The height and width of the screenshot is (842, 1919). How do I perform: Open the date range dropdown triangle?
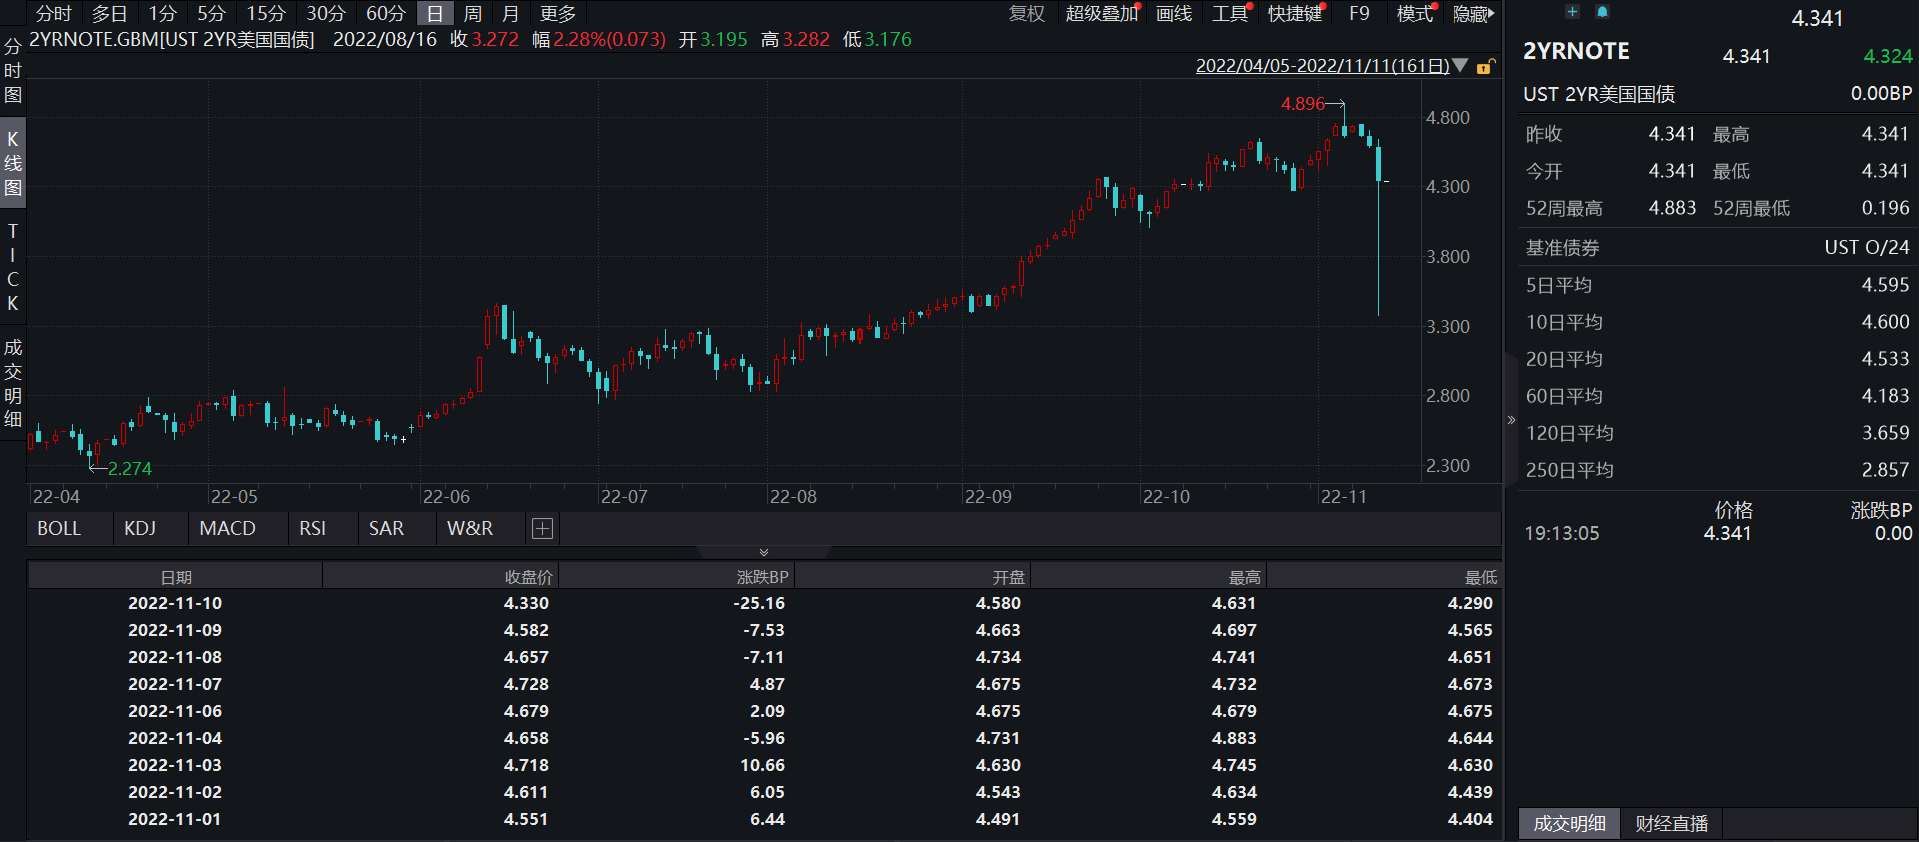(x=1460, y=66)
